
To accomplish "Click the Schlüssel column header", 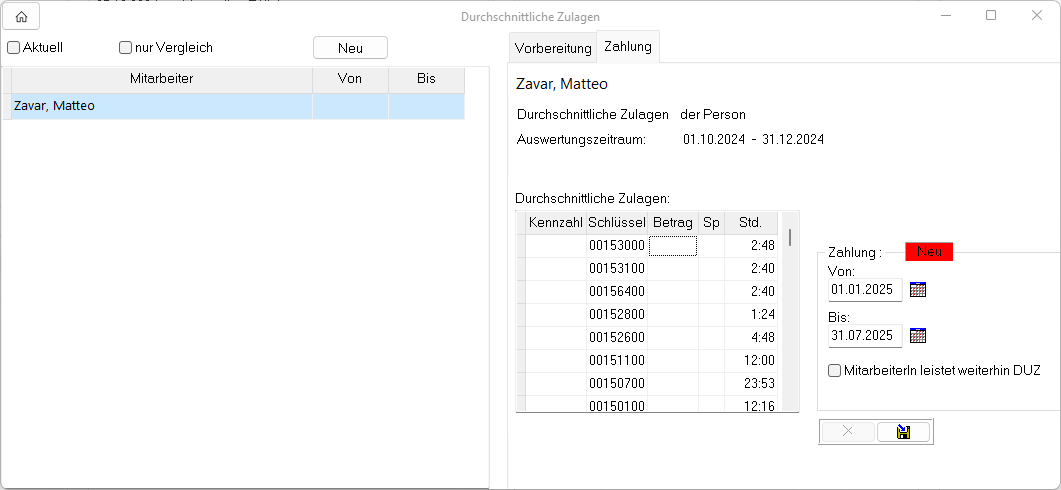I will pos(617,222).
